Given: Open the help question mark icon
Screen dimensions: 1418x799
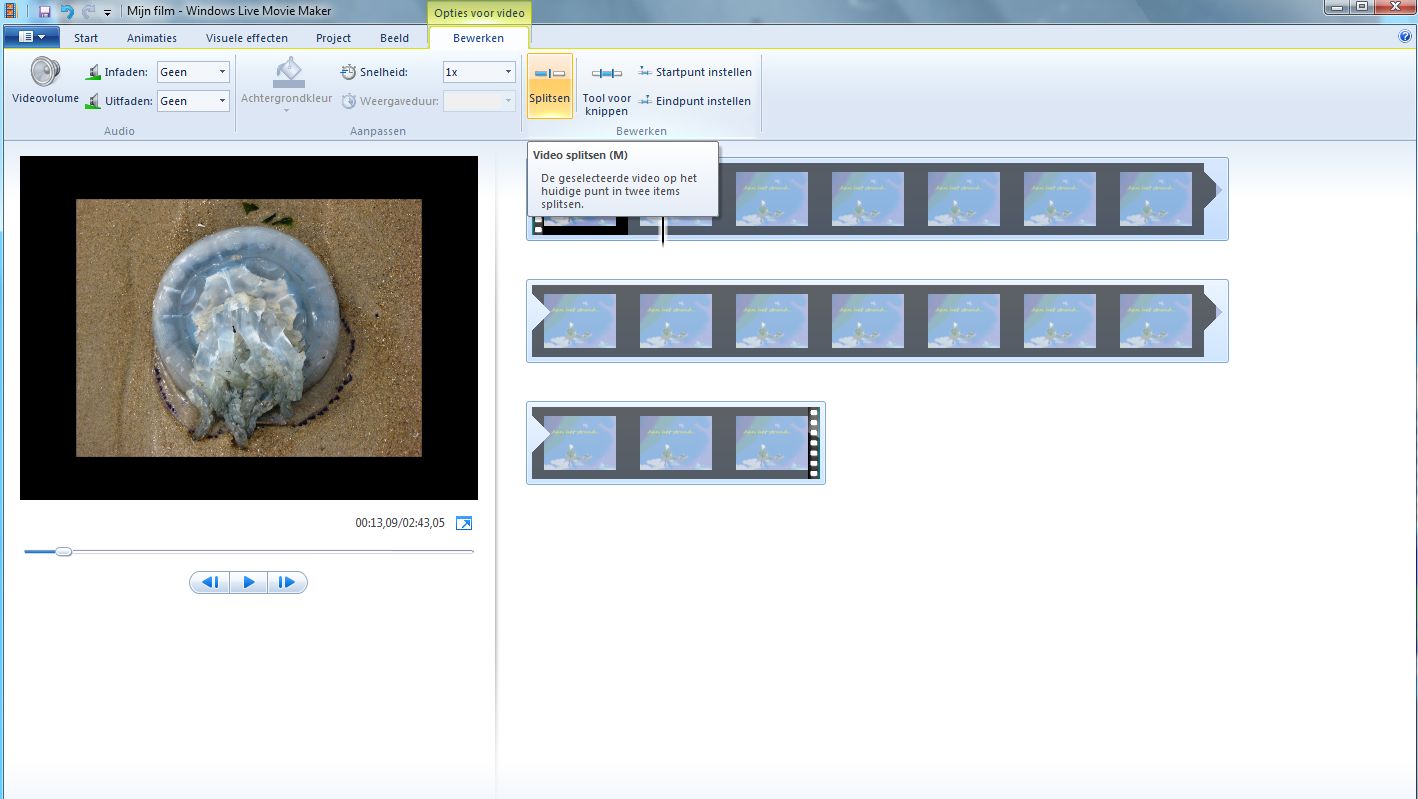Looking at the screenshot, I should click(x=1405, y=37).
